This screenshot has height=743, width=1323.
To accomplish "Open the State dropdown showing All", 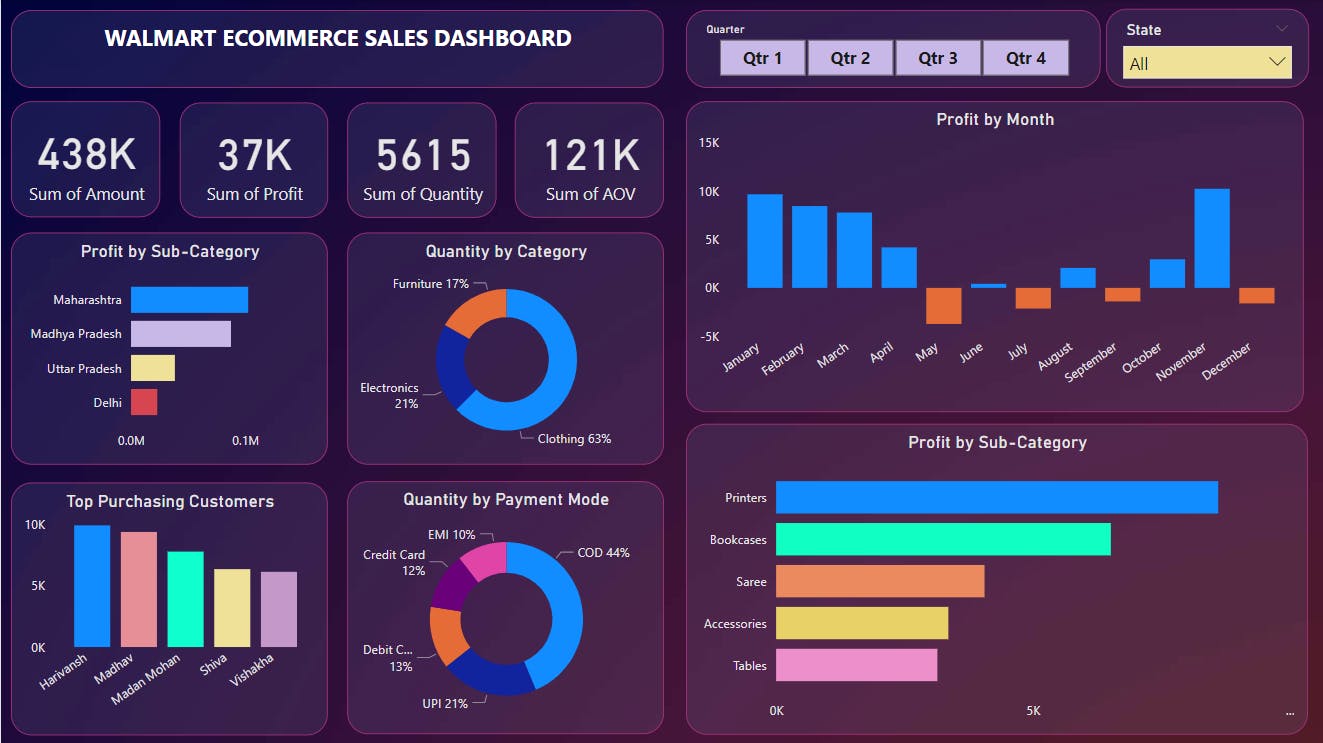I will [x=1207, y=63].
